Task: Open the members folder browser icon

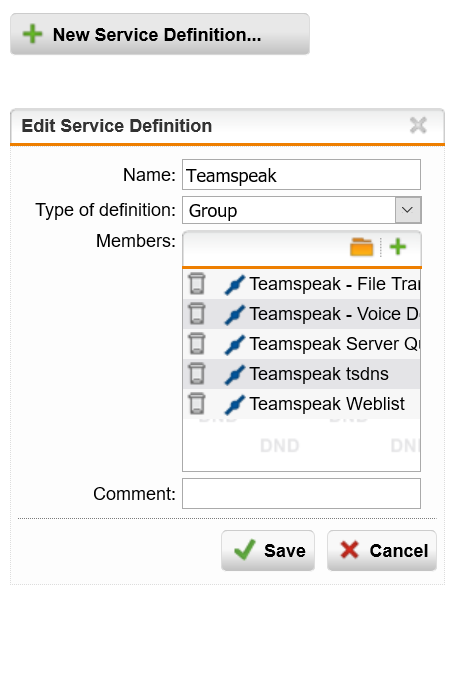Action: tap(362, 247)
